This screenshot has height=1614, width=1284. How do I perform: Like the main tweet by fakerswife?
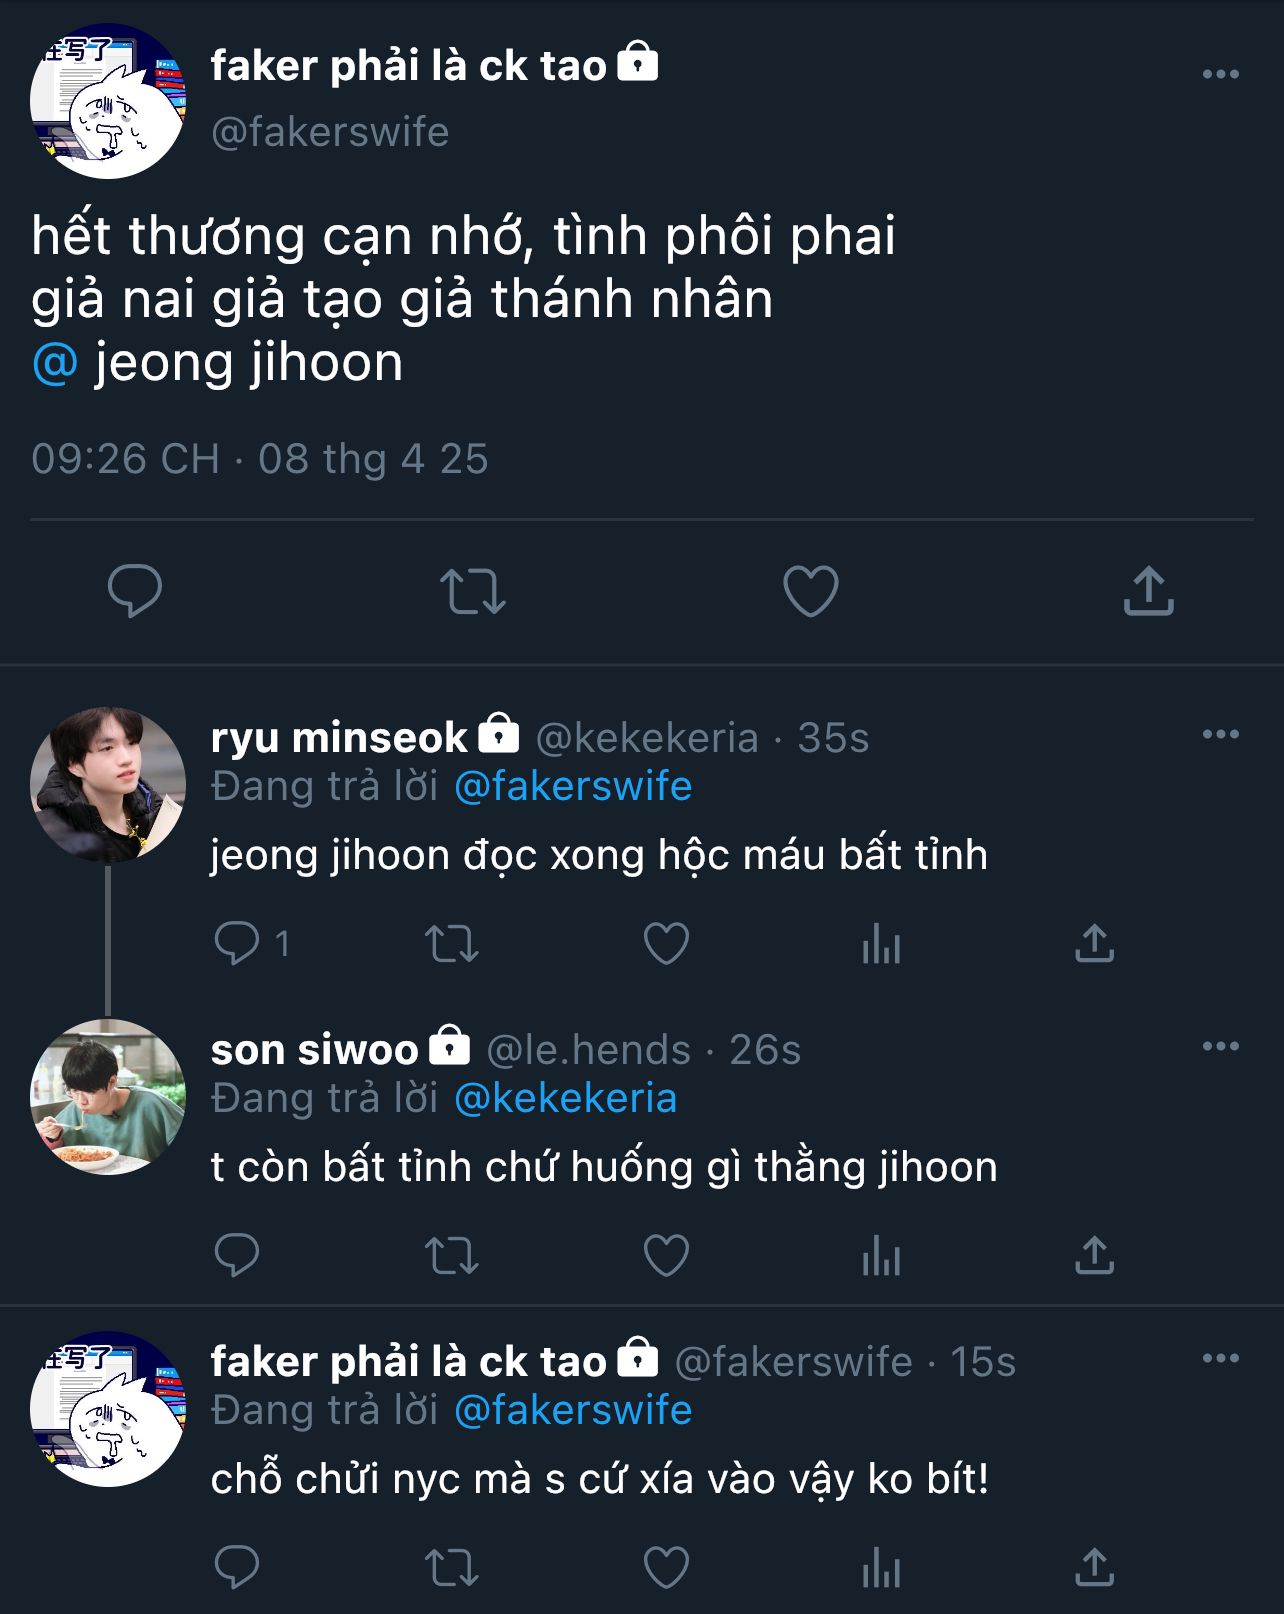(x=810, y=590)
